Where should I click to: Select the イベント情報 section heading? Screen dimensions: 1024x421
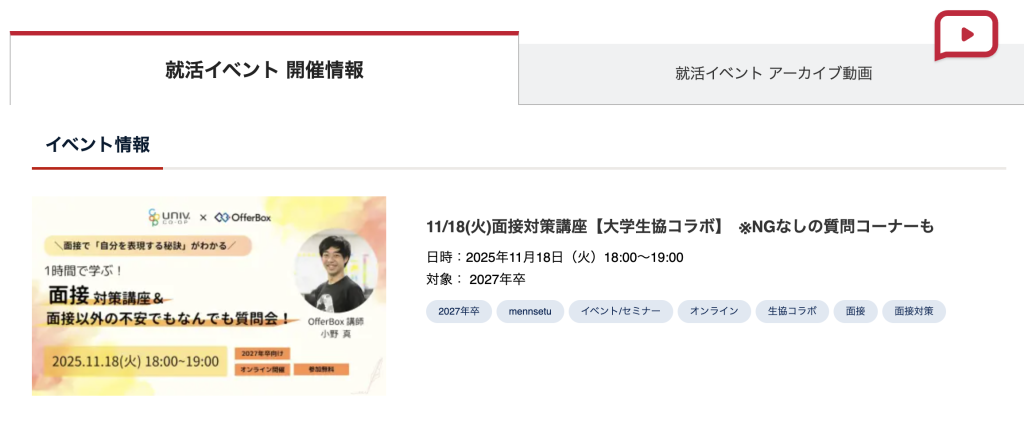97,144
